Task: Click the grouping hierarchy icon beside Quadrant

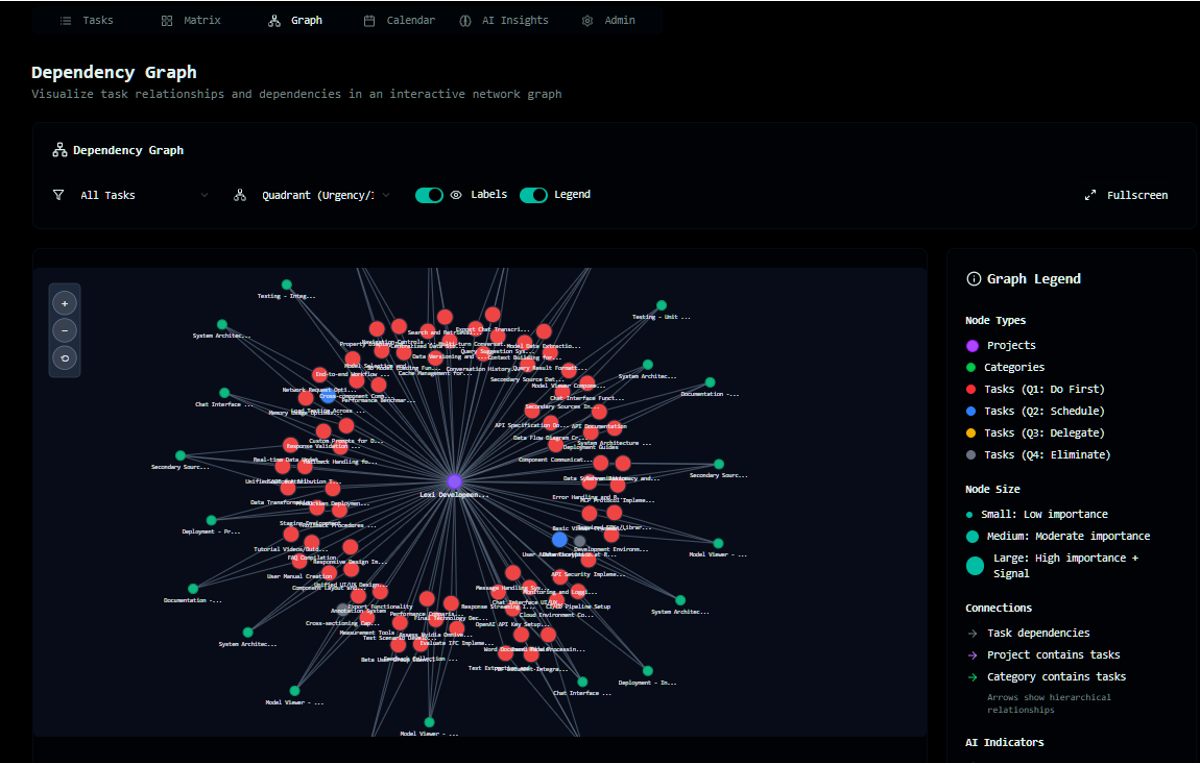Action: click(240, 195)
